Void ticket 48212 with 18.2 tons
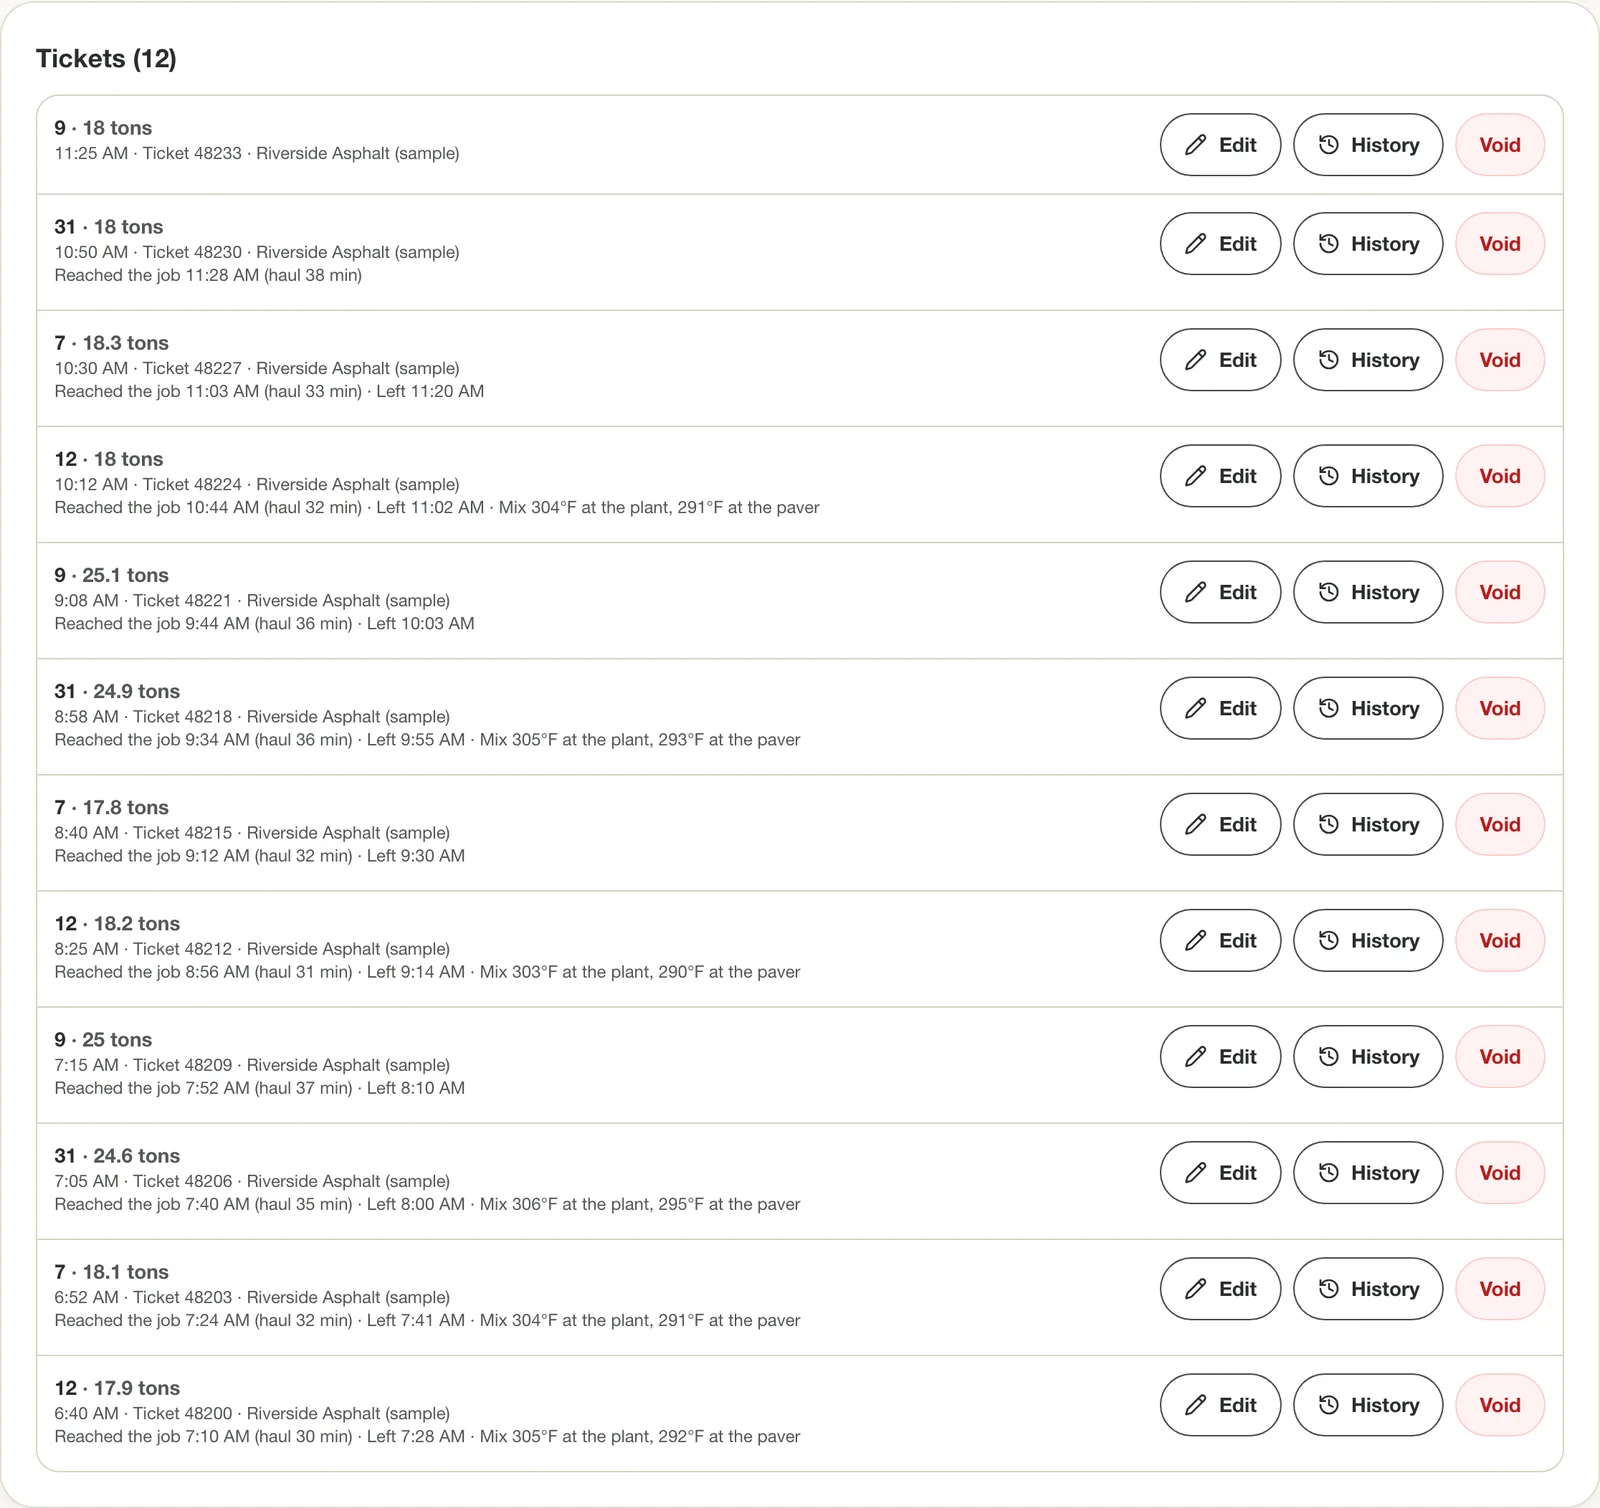This screenshot has height=1508, width=1600. pyautogui.click(x=1500, y=940)
